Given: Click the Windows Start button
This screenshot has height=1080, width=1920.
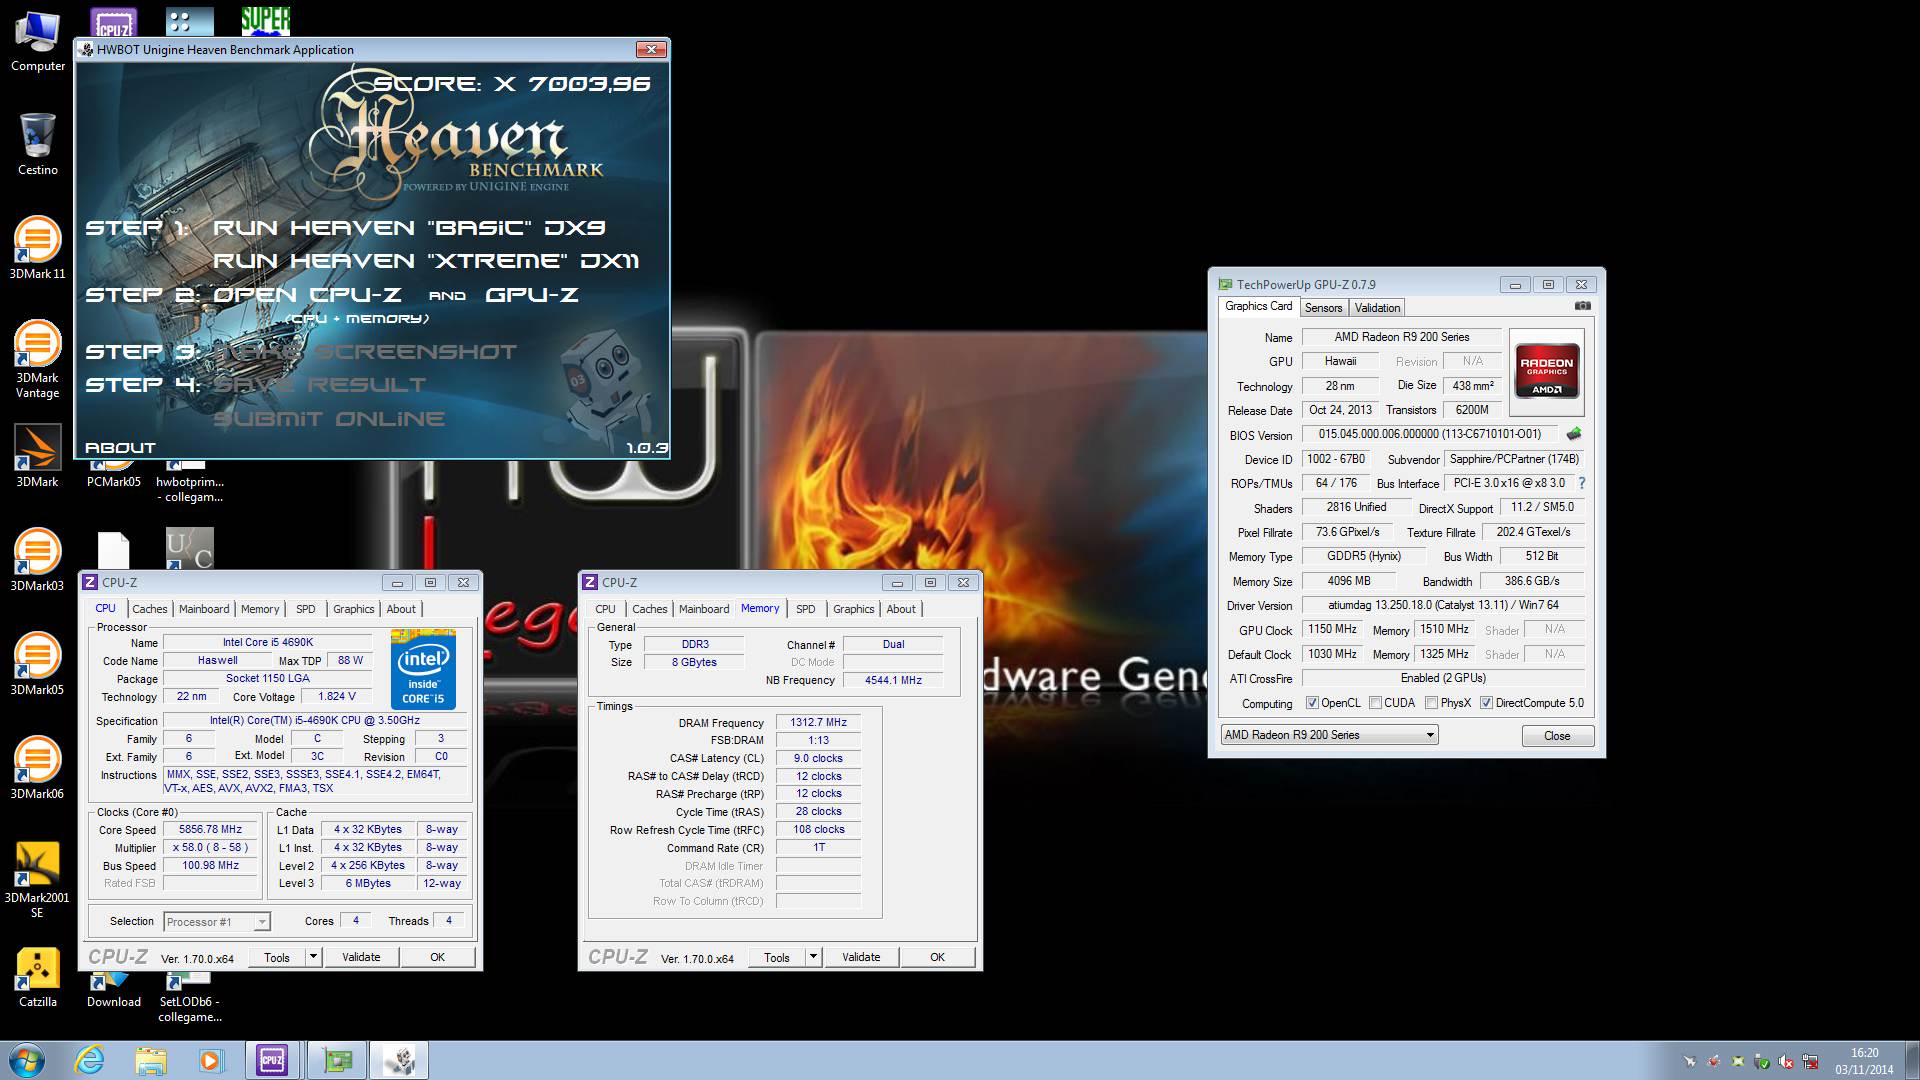Looking at the screenshot, I should pyautogui.click(x=27, y=1060).
